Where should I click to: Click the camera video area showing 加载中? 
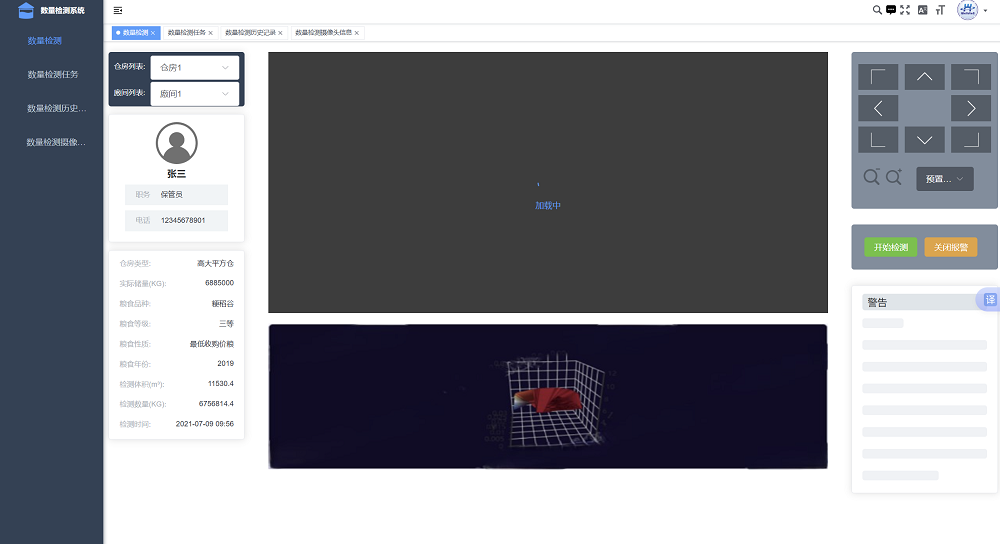point(548,182)
